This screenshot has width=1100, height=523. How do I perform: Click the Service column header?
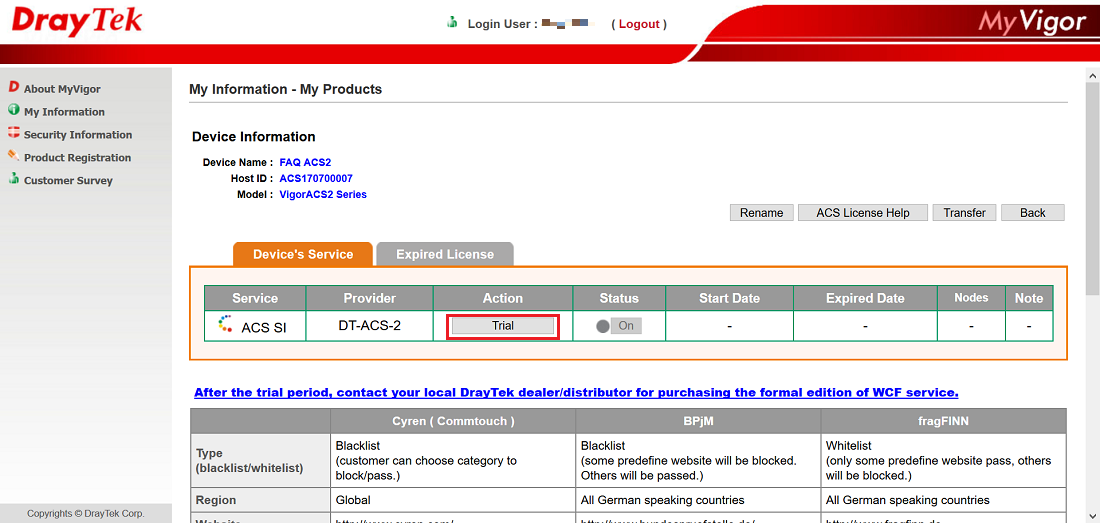click(255, 298)
